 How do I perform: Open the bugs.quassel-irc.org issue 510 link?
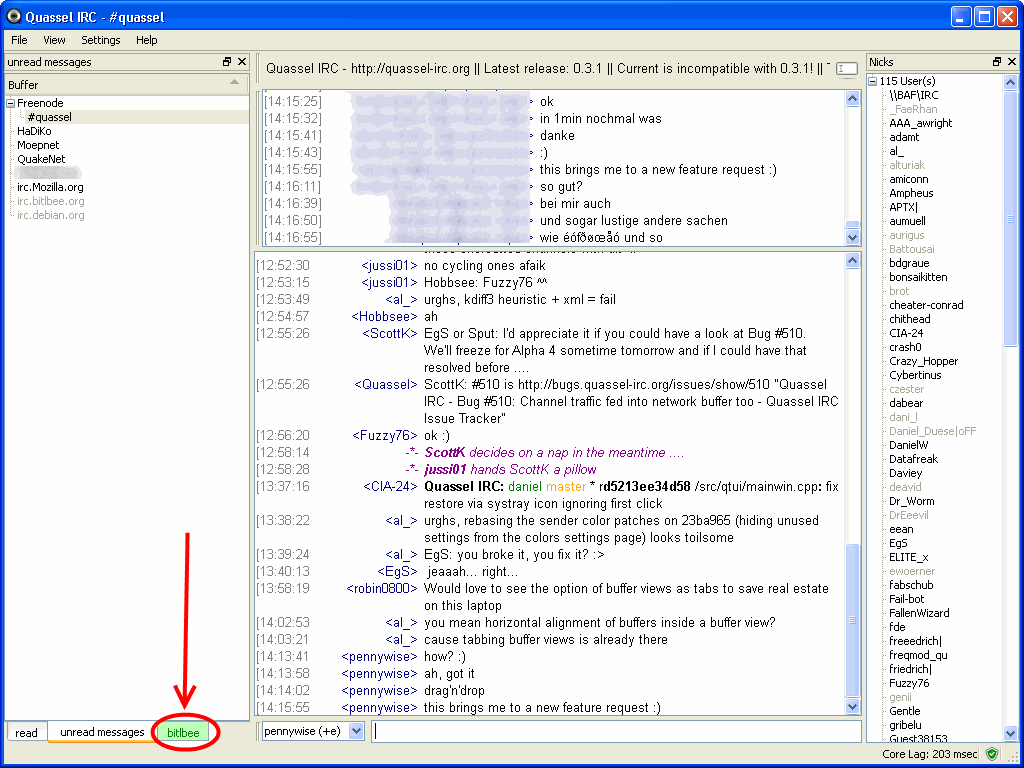point(643,384)
